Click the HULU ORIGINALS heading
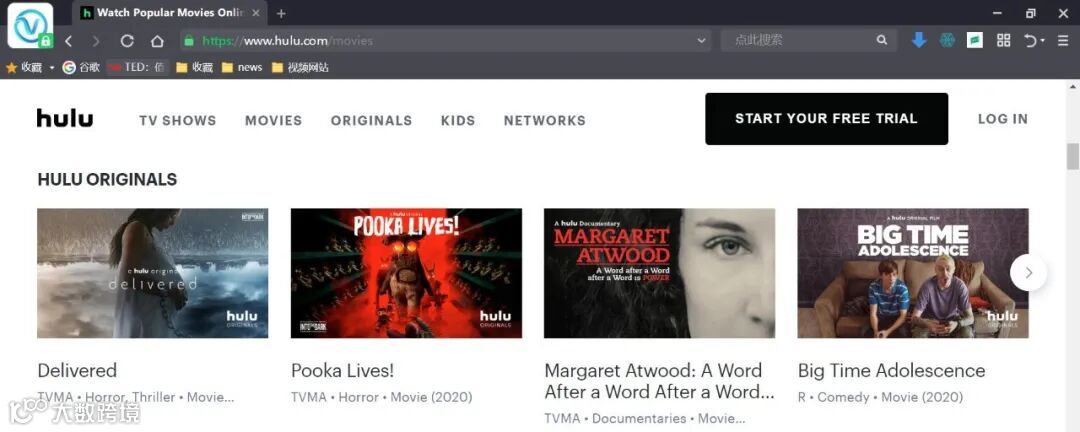This screenshot has width=1080, height=432. pos(107,180)
